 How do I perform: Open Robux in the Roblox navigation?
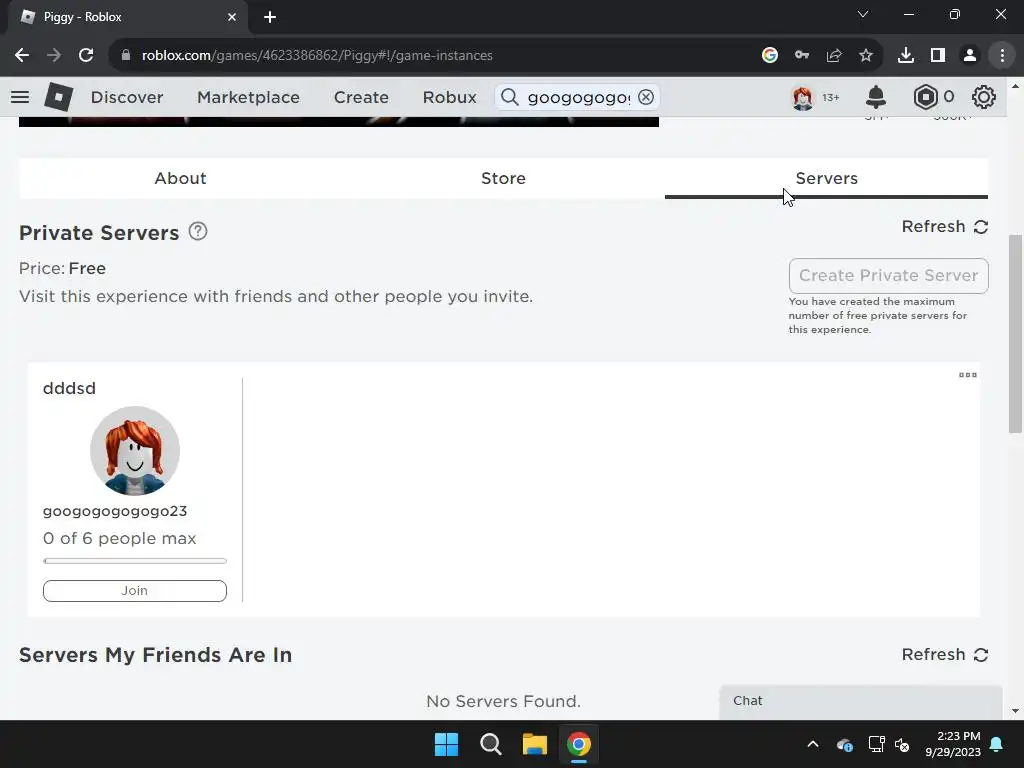pos(449,97)
